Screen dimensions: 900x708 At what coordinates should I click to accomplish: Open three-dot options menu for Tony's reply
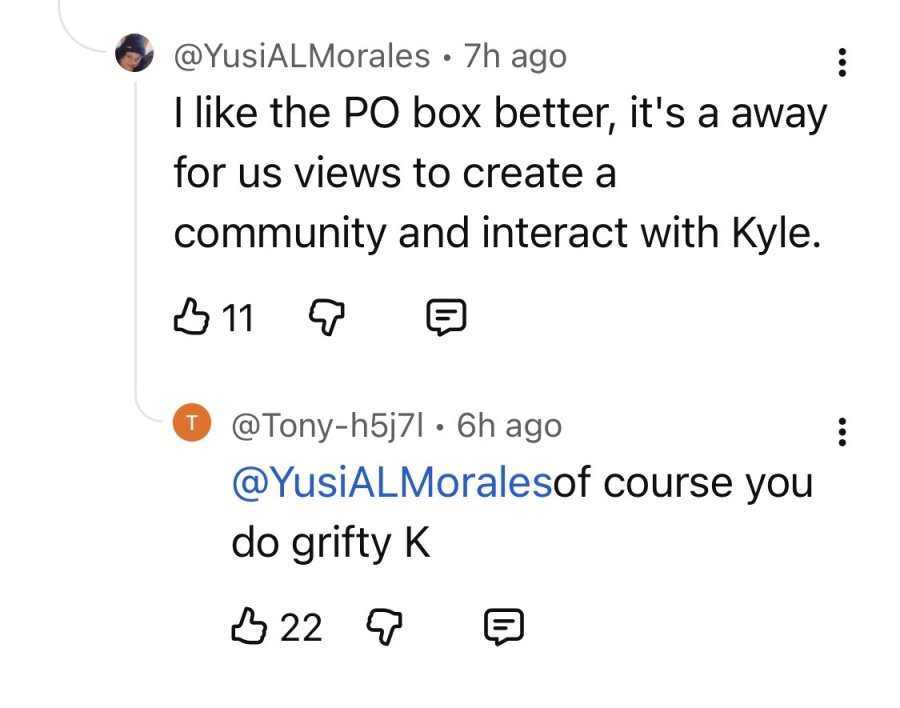coord(841,432)
